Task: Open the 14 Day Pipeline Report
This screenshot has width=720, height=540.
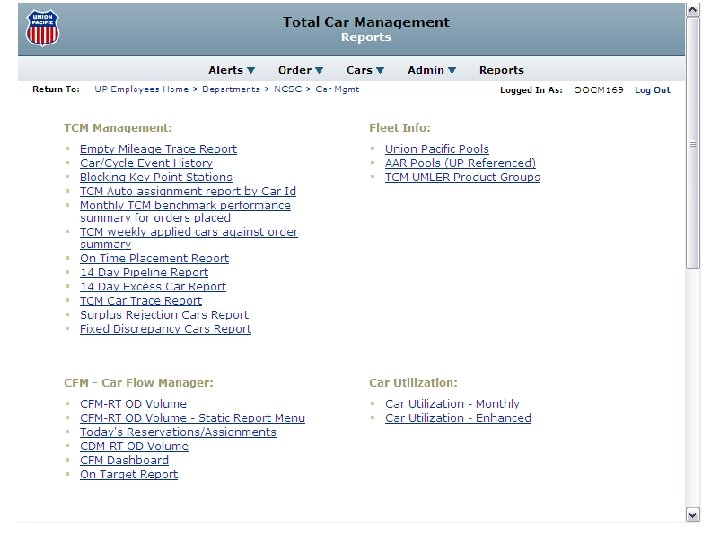Action: point(144,273)
